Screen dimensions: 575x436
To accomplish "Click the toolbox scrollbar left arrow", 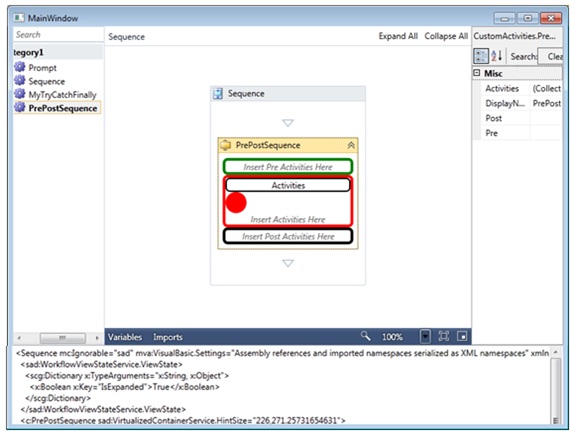I will [19, 338].
